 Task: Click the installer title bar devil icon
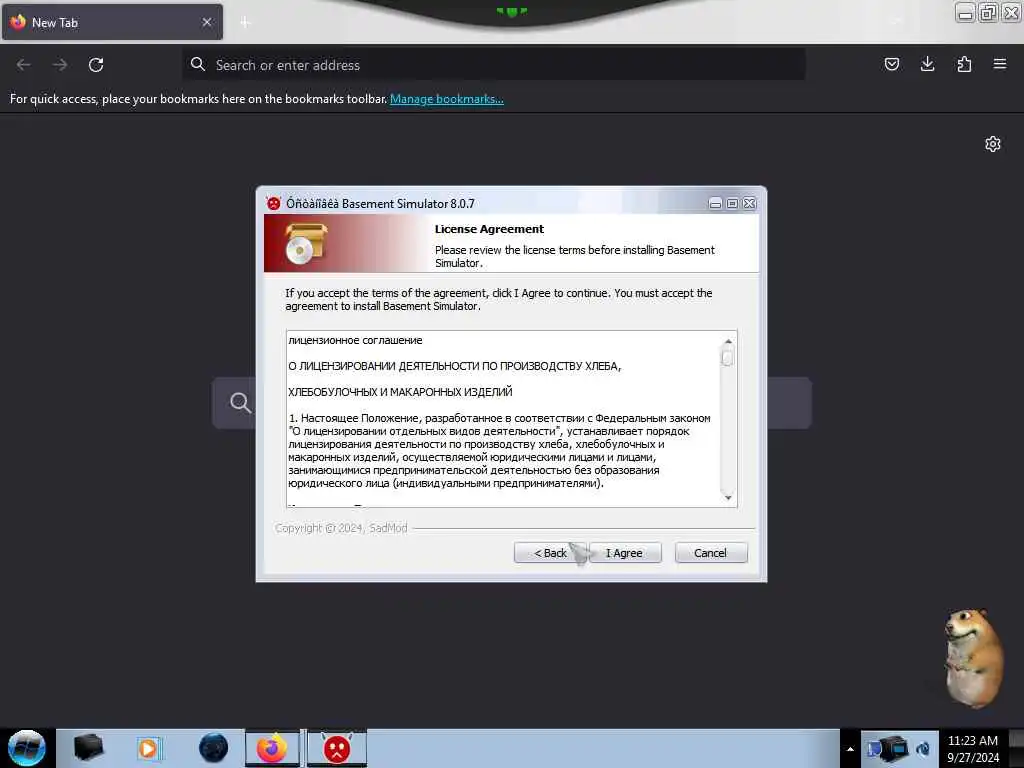click(x=274, y=203)
